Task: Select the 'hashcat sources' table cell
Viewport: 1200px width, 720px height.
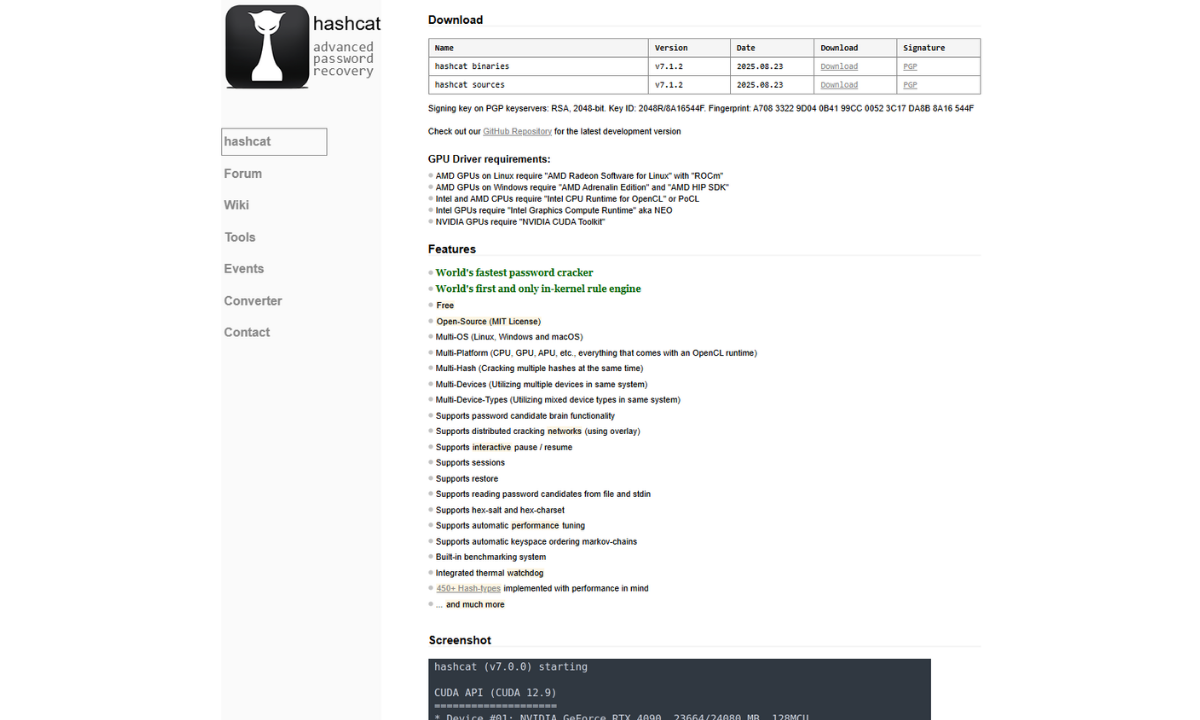Action: pyautogui.click(x=539, y=85)
